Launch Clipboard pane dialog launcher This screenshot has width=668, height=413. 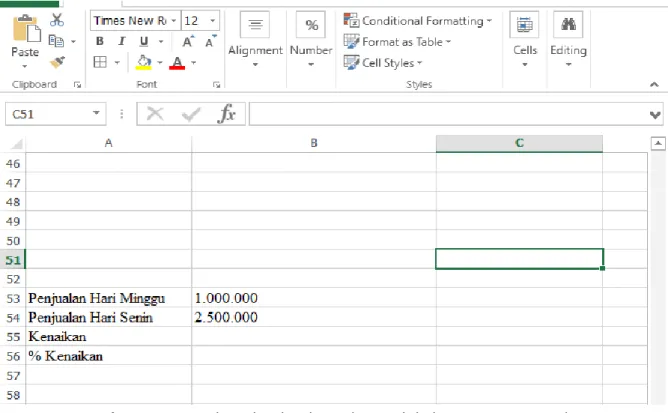78,85
